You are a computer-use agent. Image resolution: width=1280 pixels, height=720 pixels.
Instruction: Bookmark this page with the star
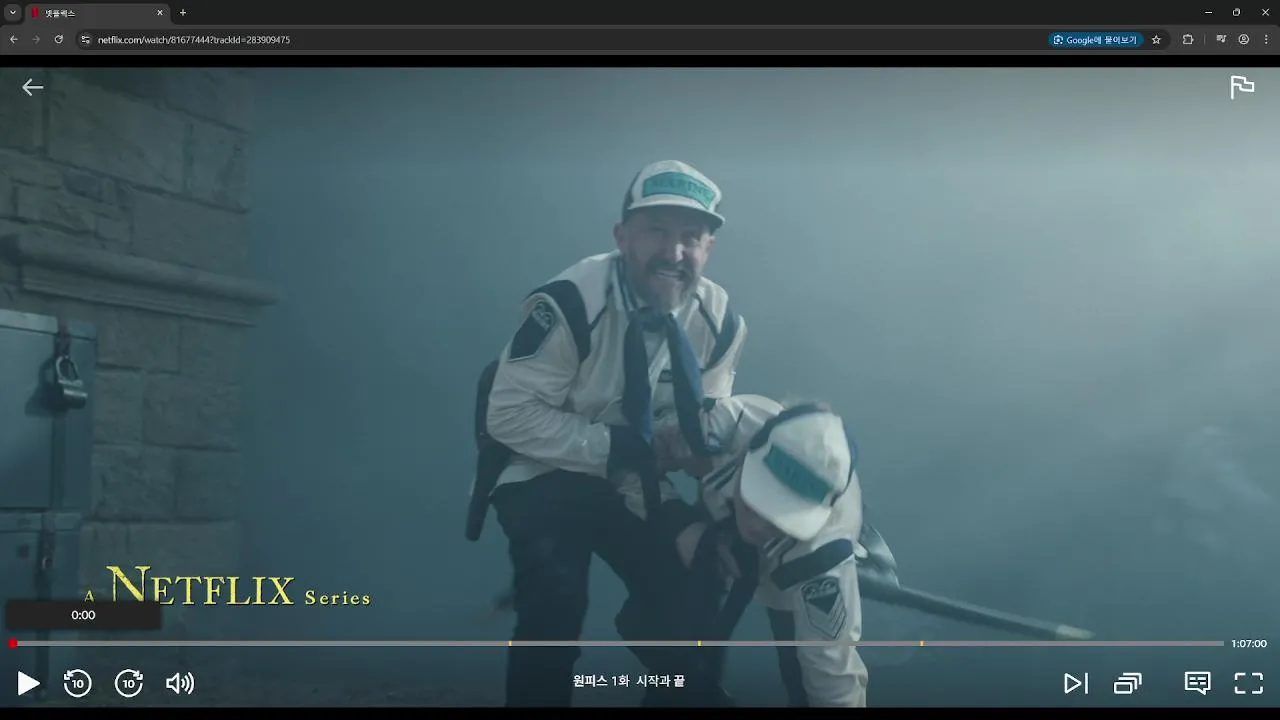point(1156,40)
